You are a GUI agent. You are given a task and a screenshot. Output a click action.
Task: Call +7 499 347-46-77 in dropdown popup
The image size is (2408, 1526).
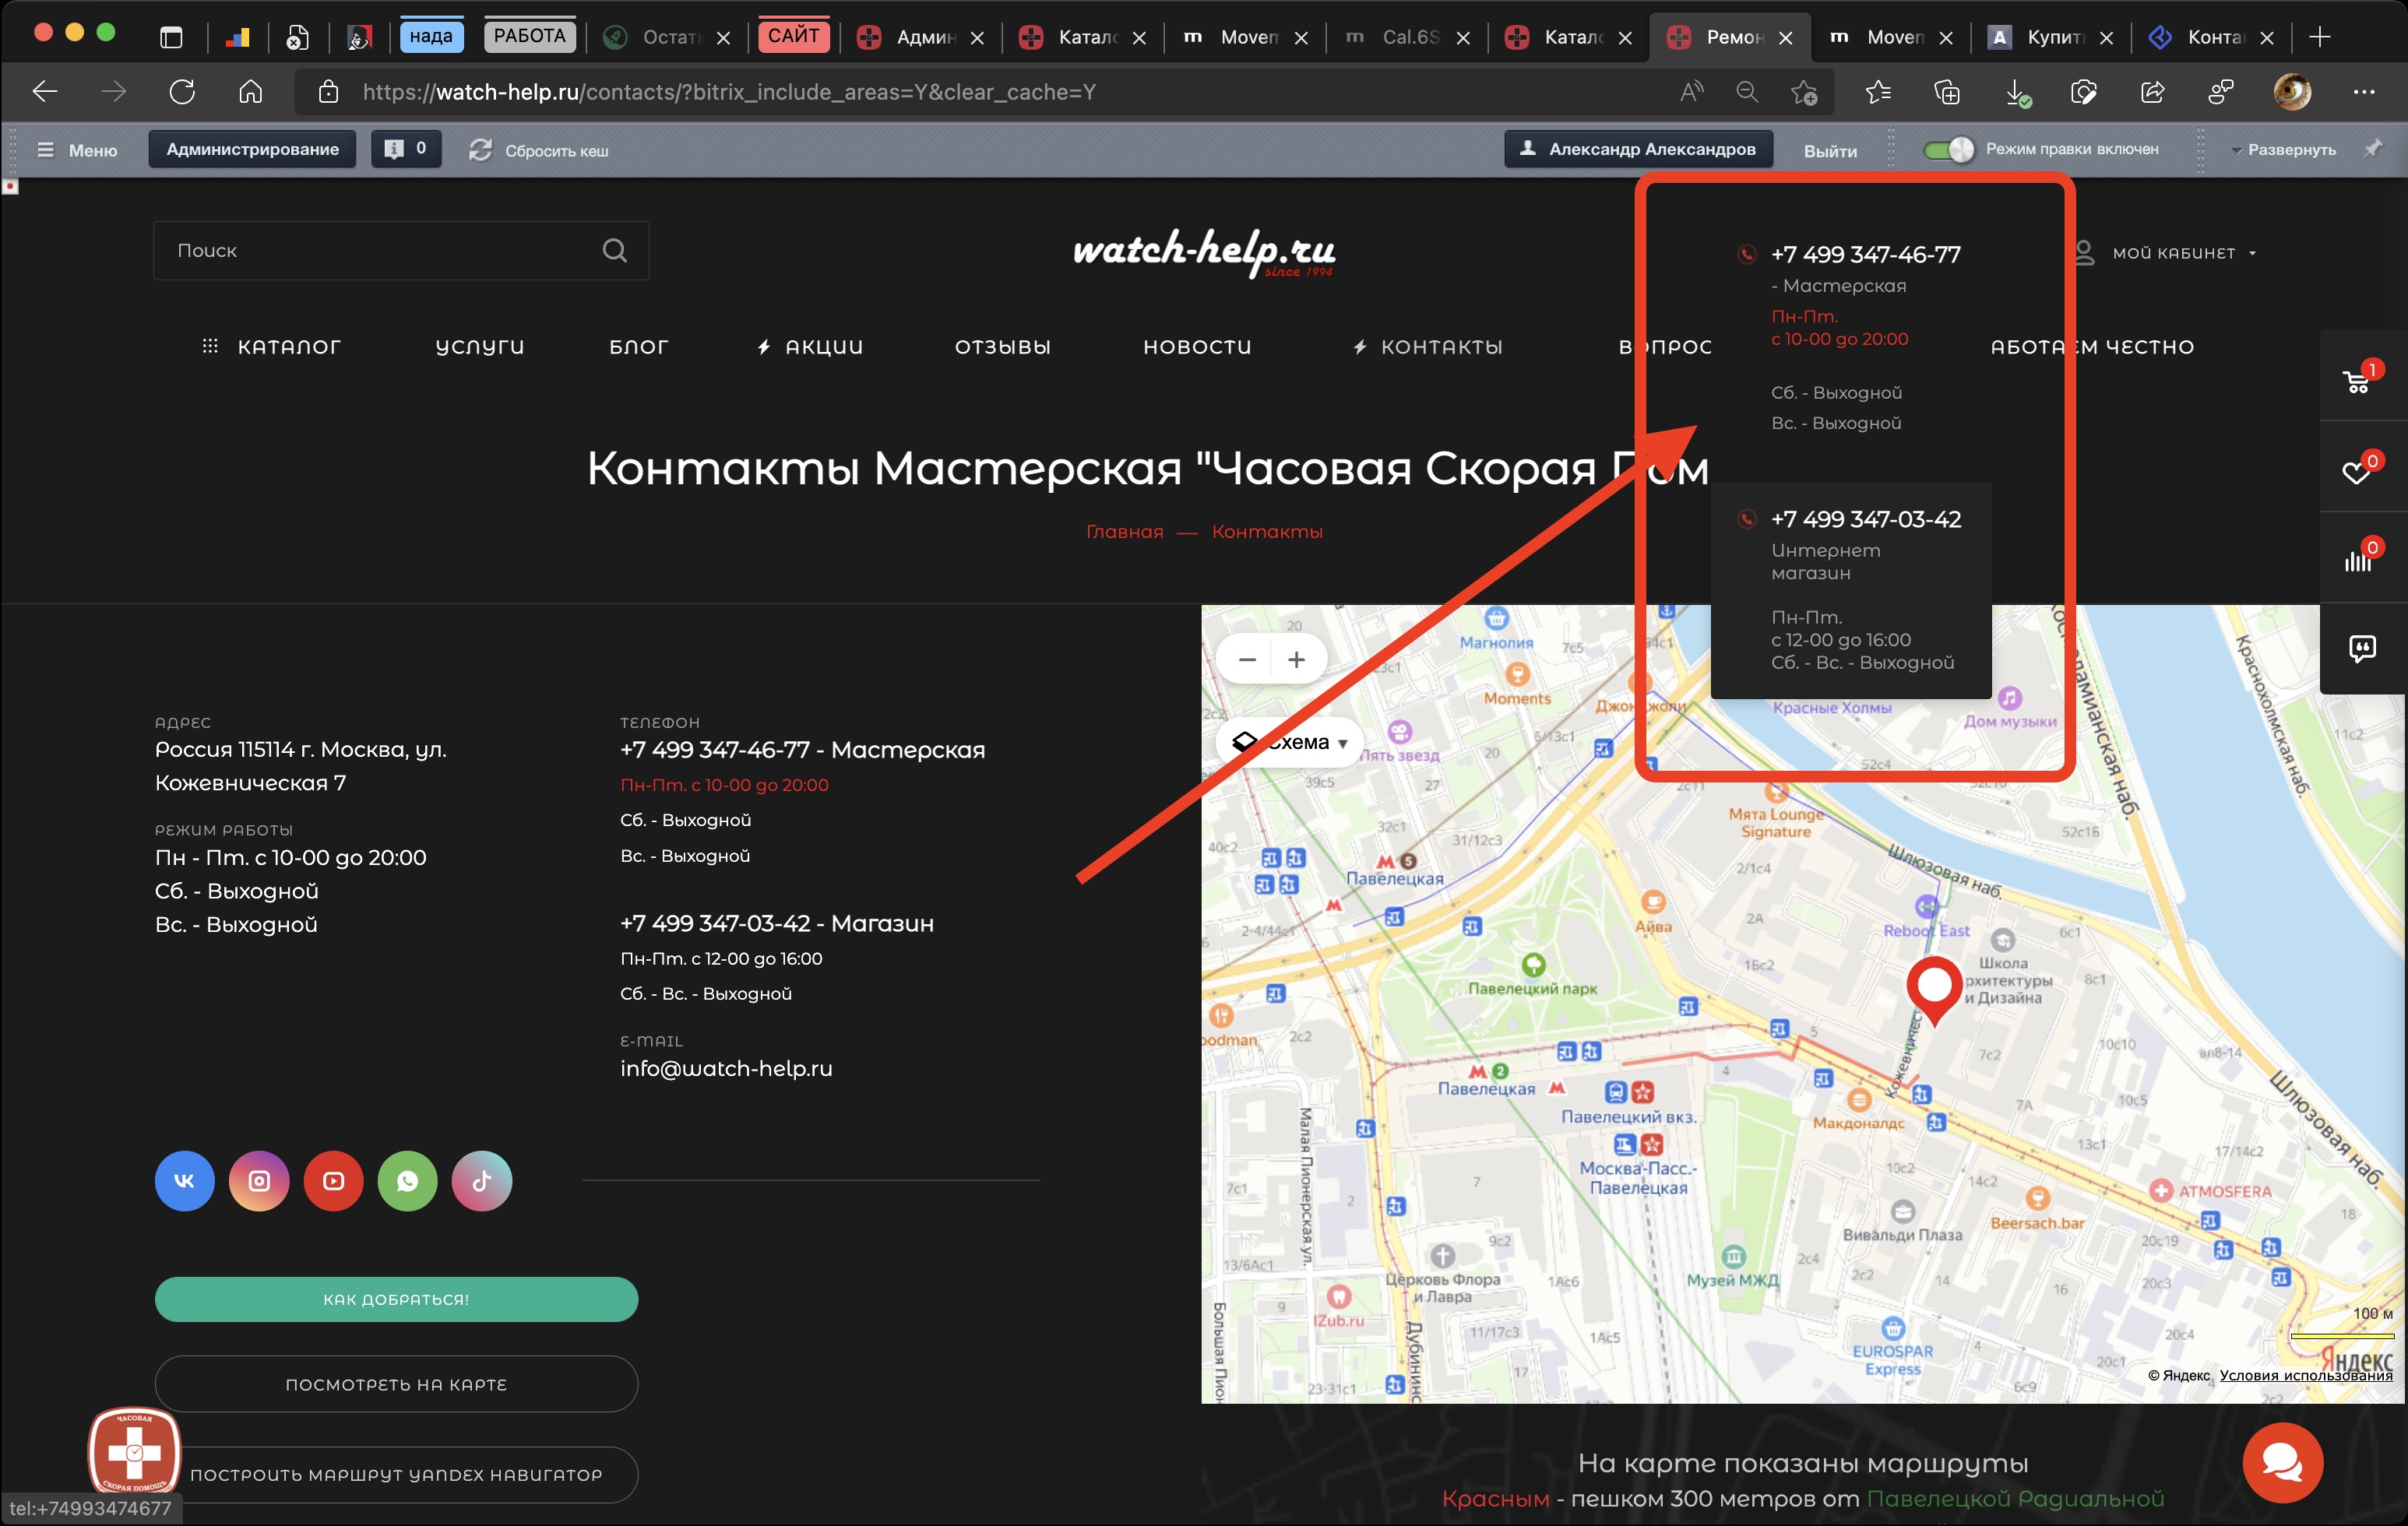click(x=1865, y=255)
